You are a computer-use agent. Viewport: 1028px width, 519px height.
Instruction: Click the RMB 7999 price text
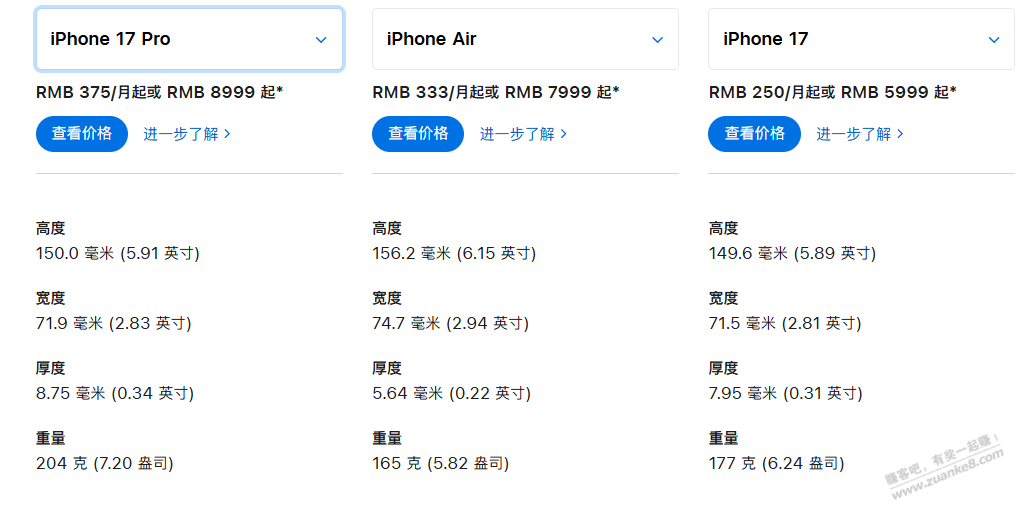(548, 92)
